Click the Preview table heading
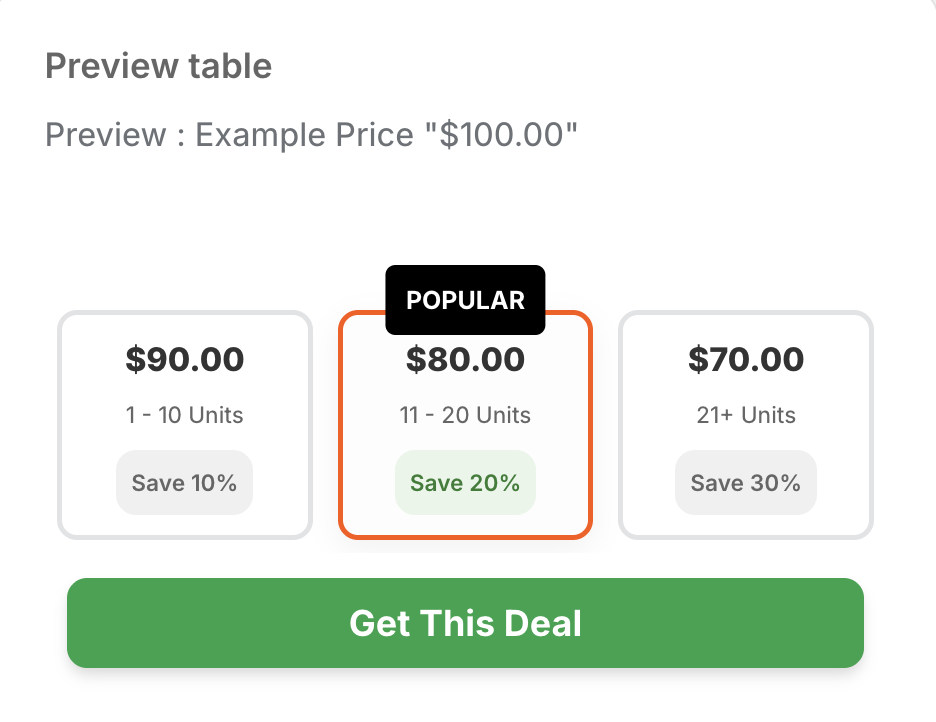 point(158,66)
